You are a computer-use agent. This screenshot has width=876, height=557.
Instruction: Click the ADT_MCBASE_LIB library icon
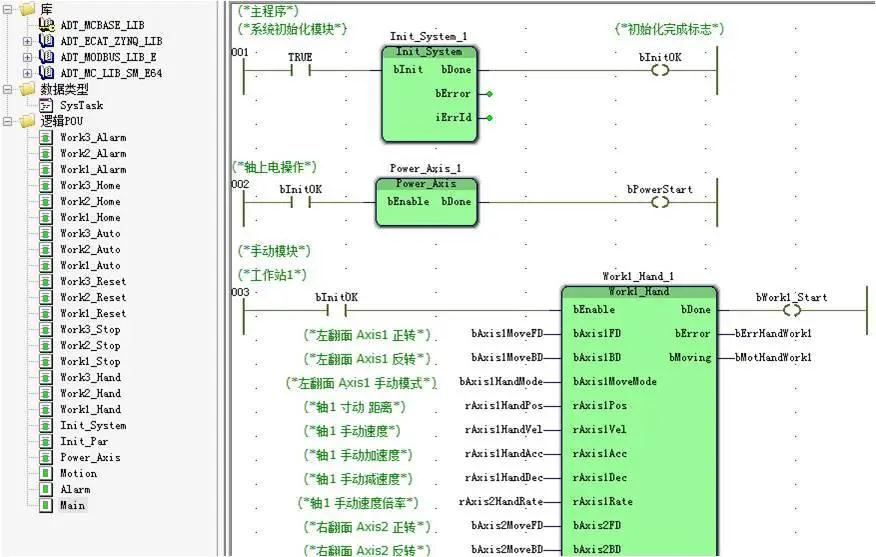coord(46,25)
